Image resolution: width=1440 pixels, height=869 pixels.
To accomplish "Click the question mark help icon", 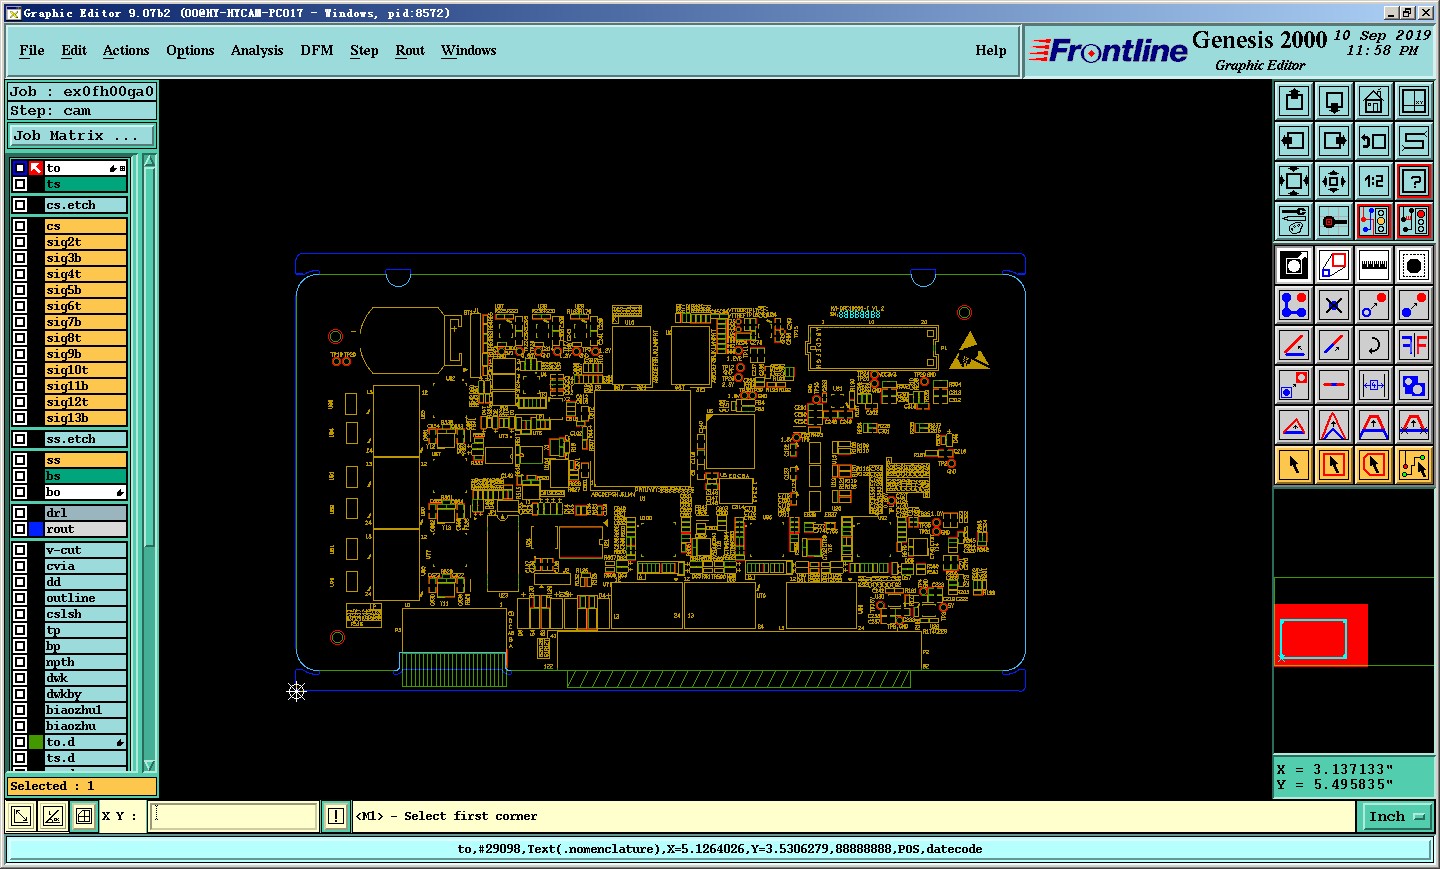I will click(x=1414, y=181).
